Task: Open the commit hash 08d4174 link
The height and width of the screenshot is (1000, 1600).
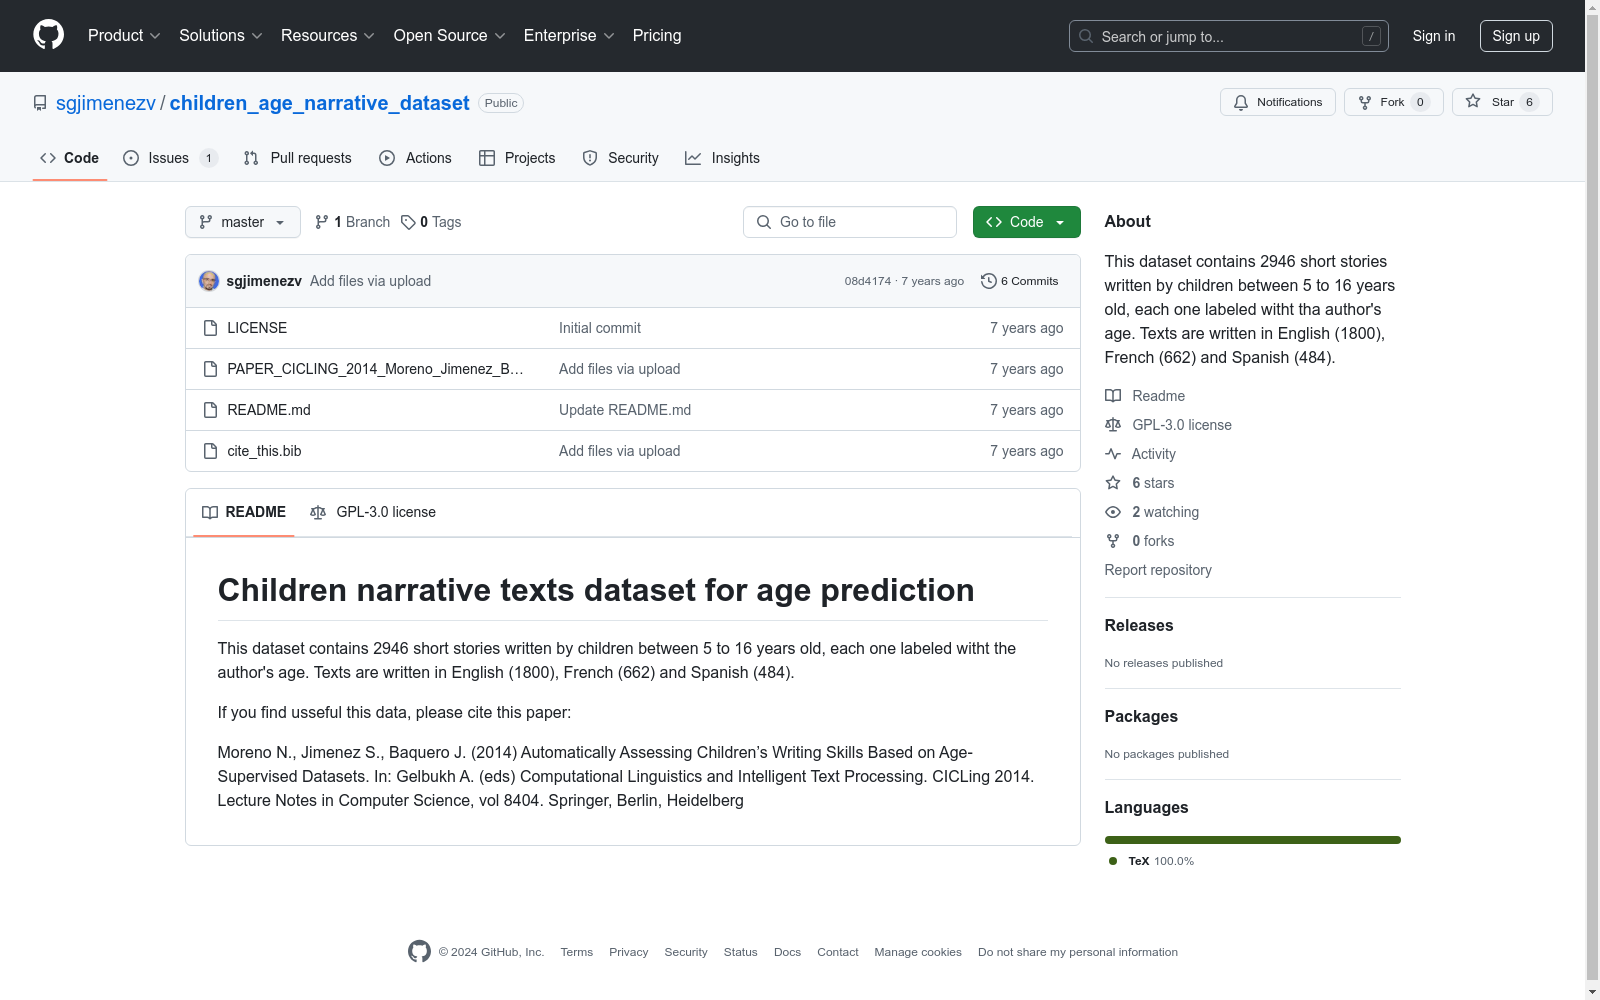Action: pyautogui.click(x=868, y=281)
